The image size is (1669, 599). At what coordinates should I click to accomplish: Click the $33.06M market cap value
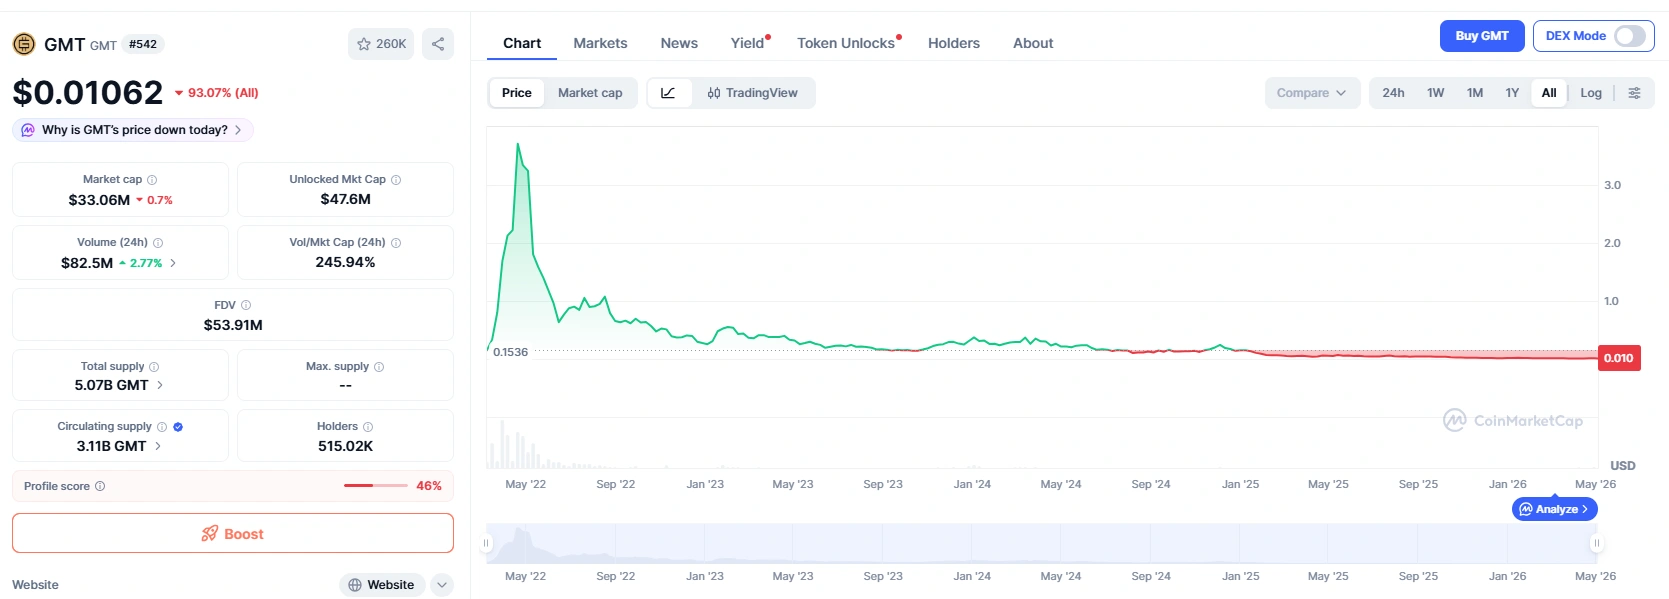(x=99, y=200)
